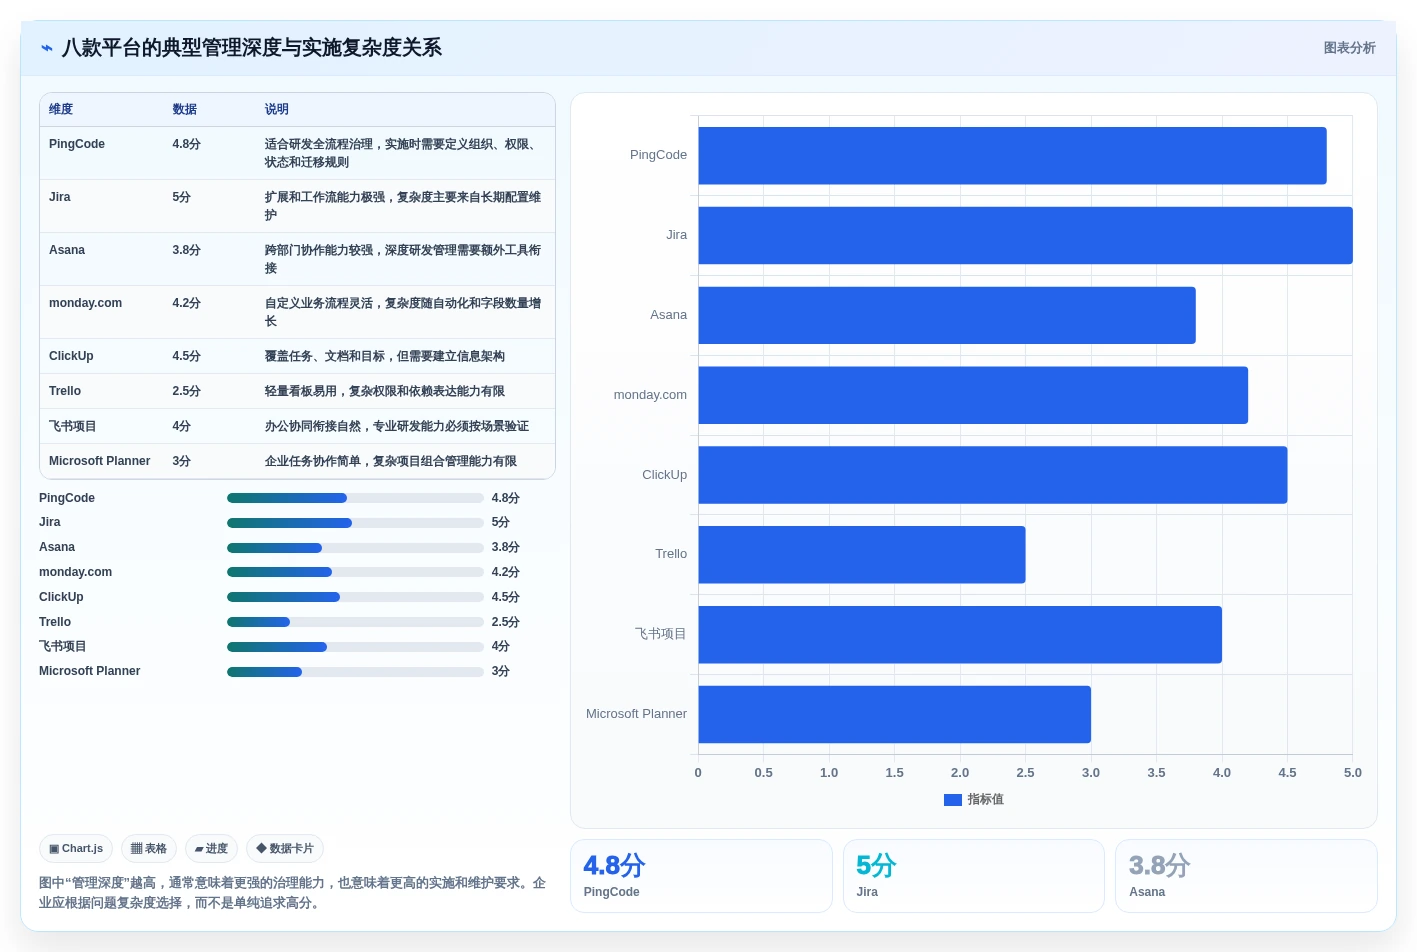1417x952 pixels.
Task: Click the Microsoft Planner y-axis label
Action: point(636,715)
